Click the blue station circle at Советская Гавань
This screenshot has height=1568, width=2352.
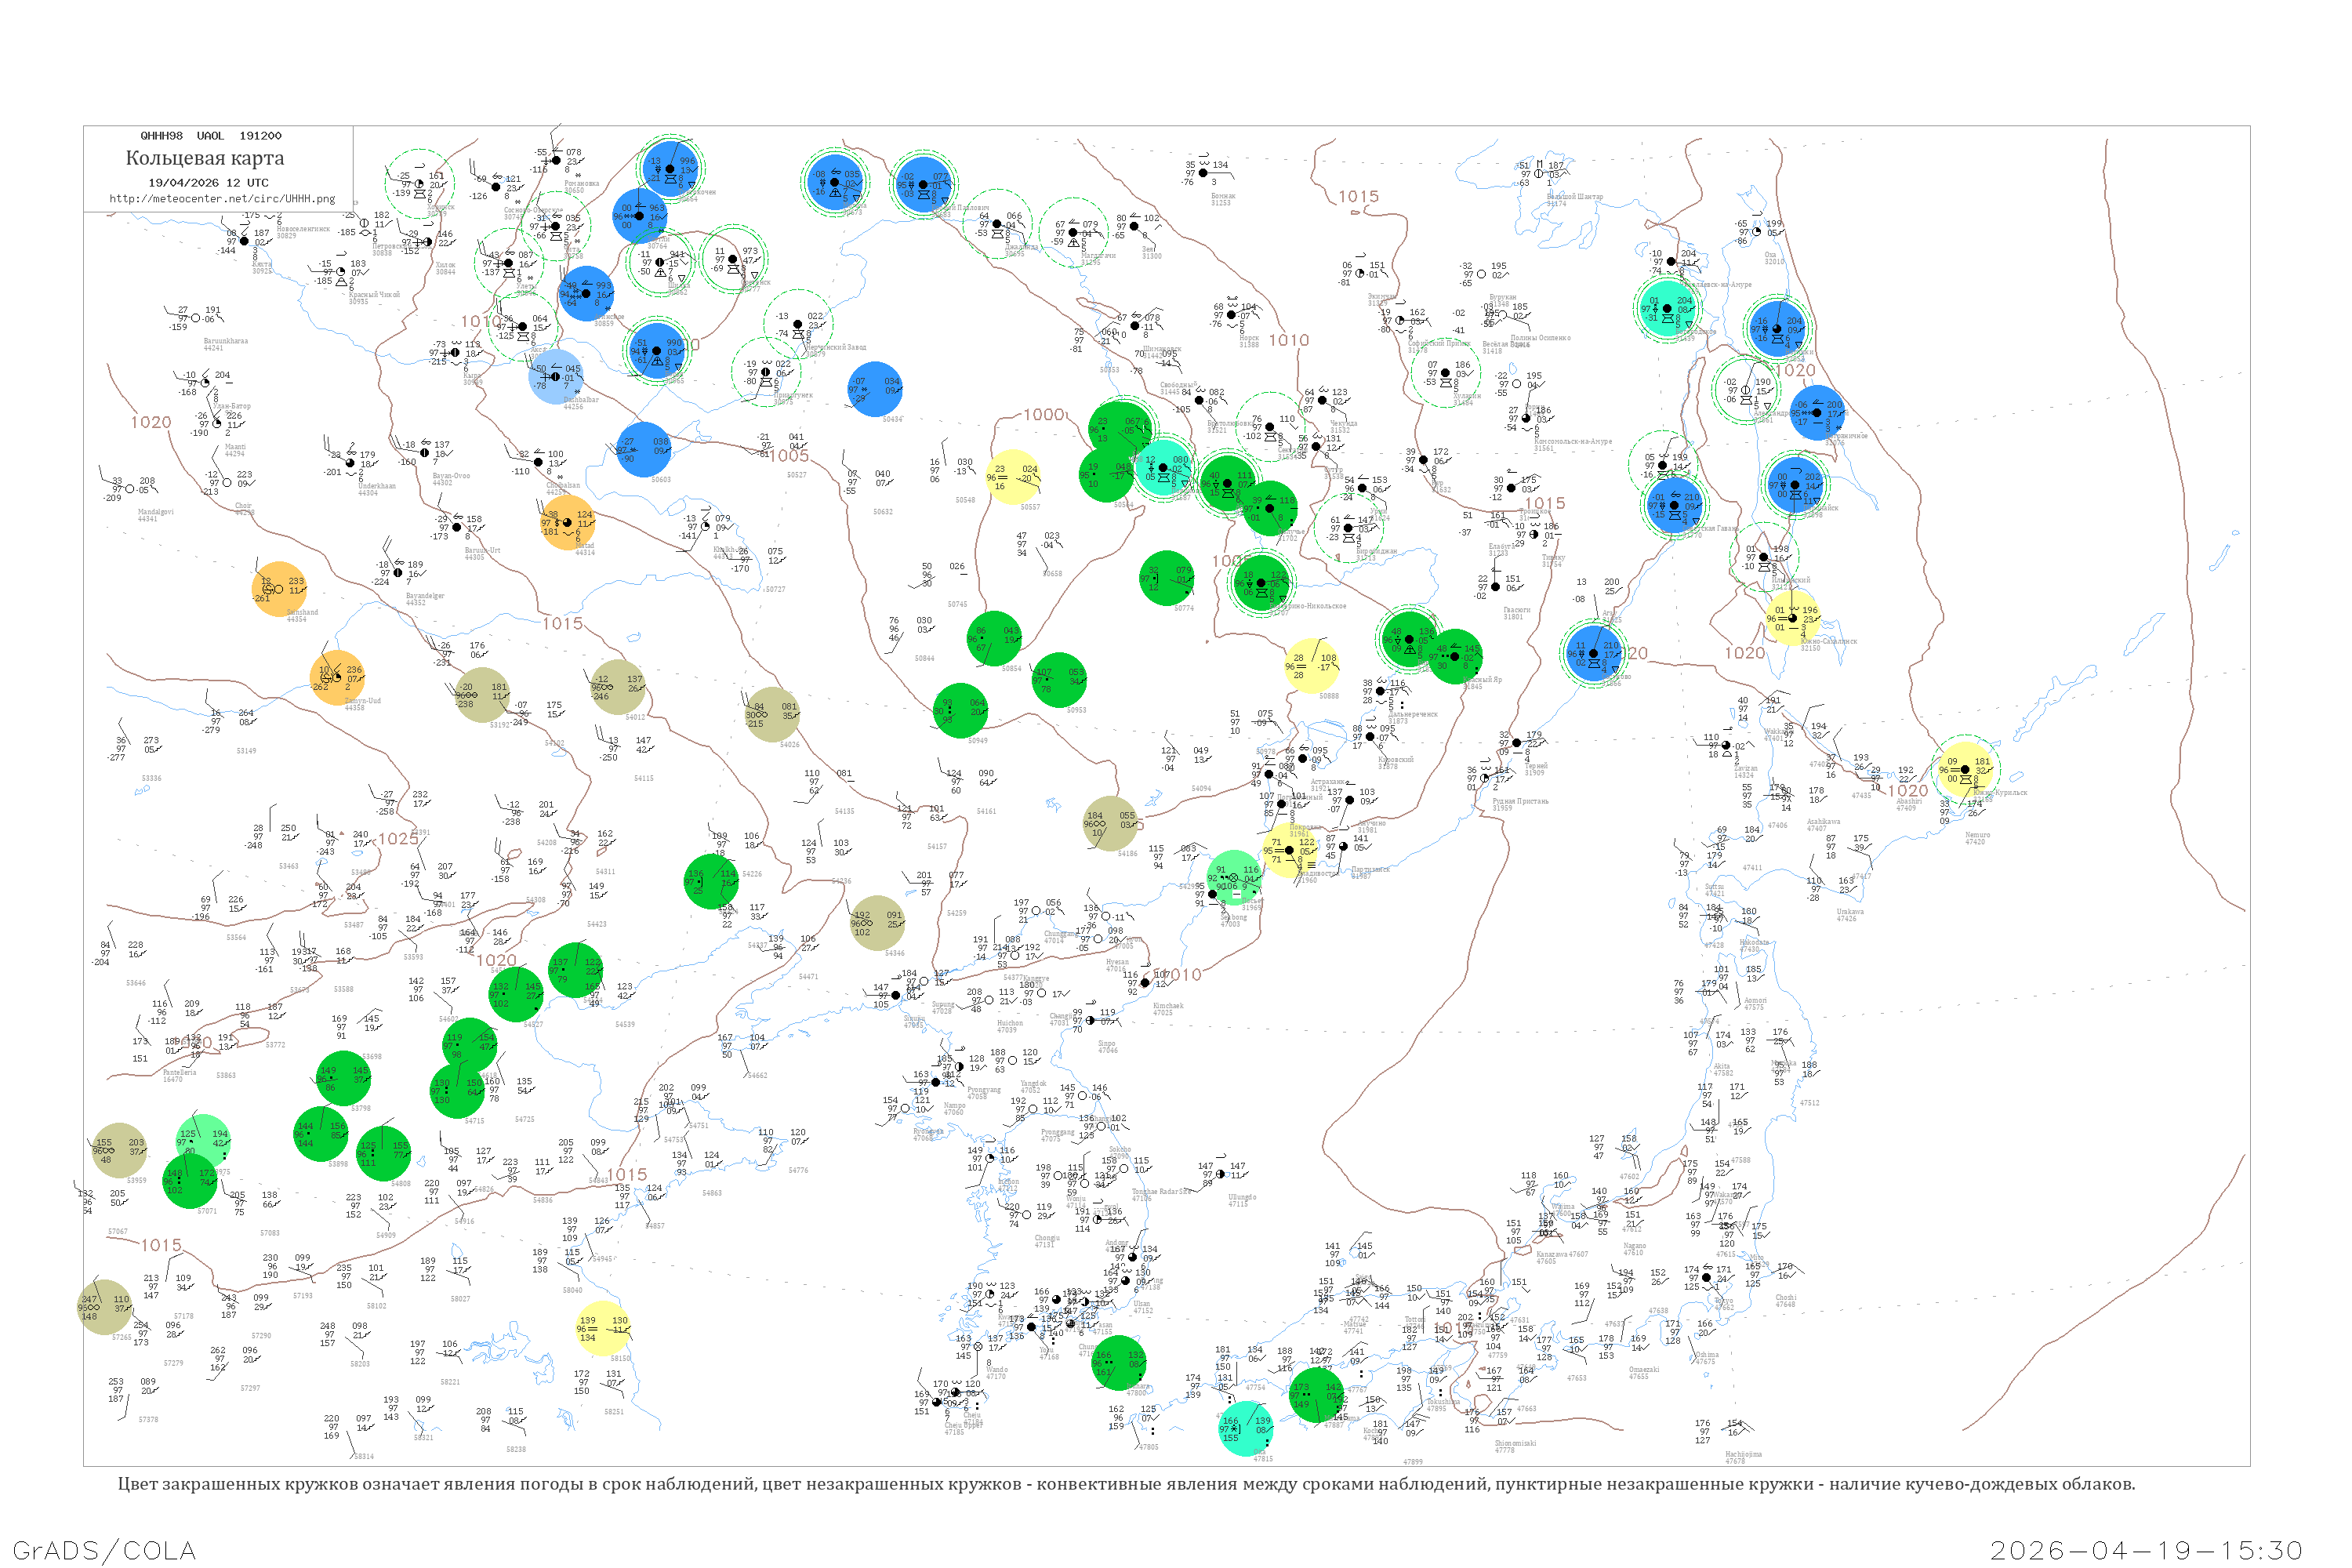(1673, 505)
